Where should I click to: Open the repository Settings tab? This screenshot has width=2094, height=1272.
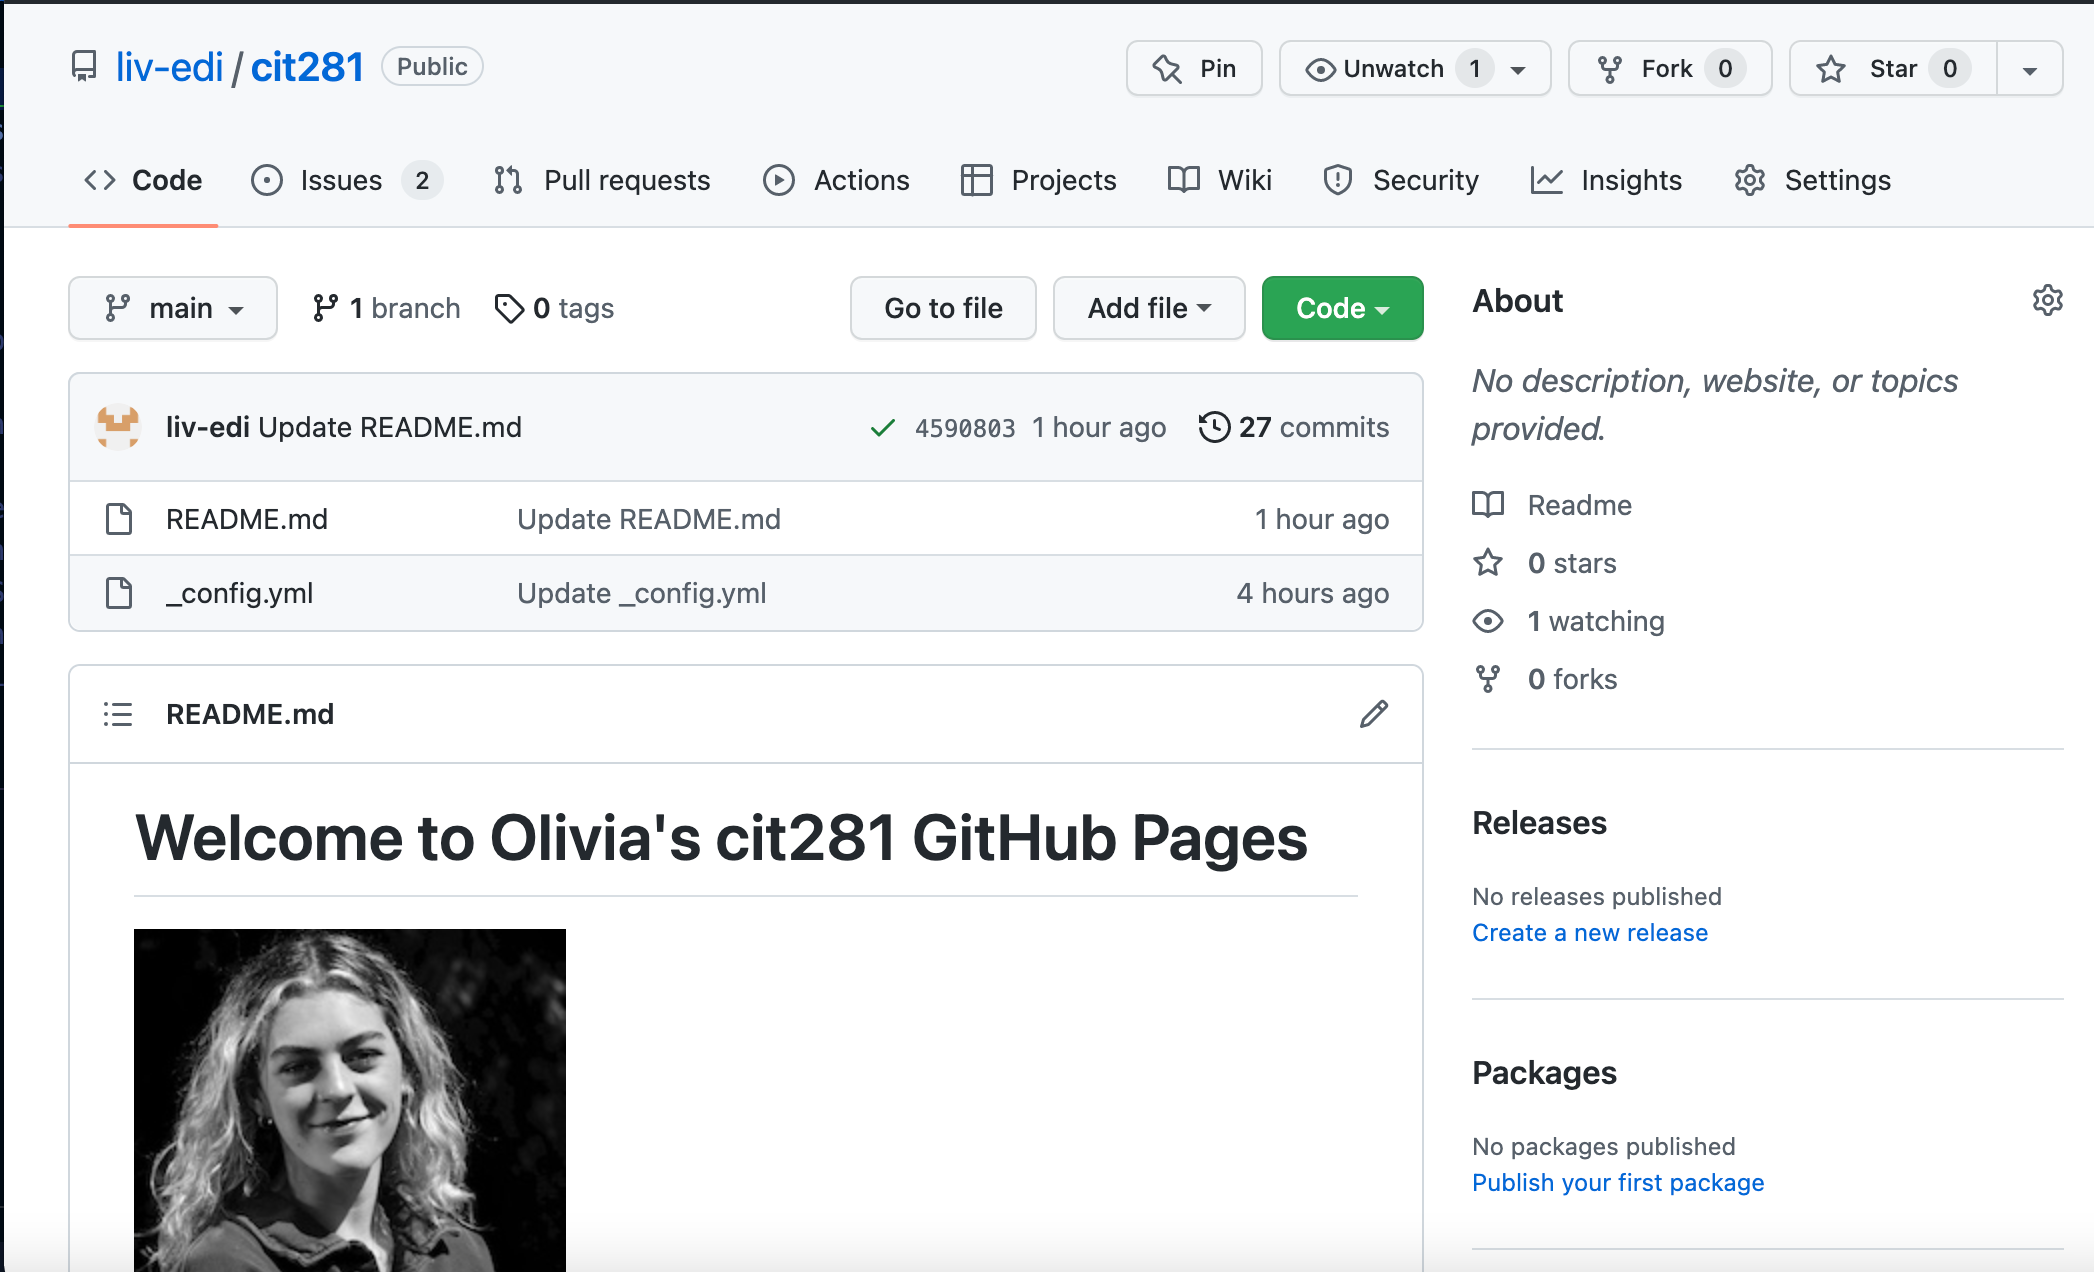(x=1812, y=180)
